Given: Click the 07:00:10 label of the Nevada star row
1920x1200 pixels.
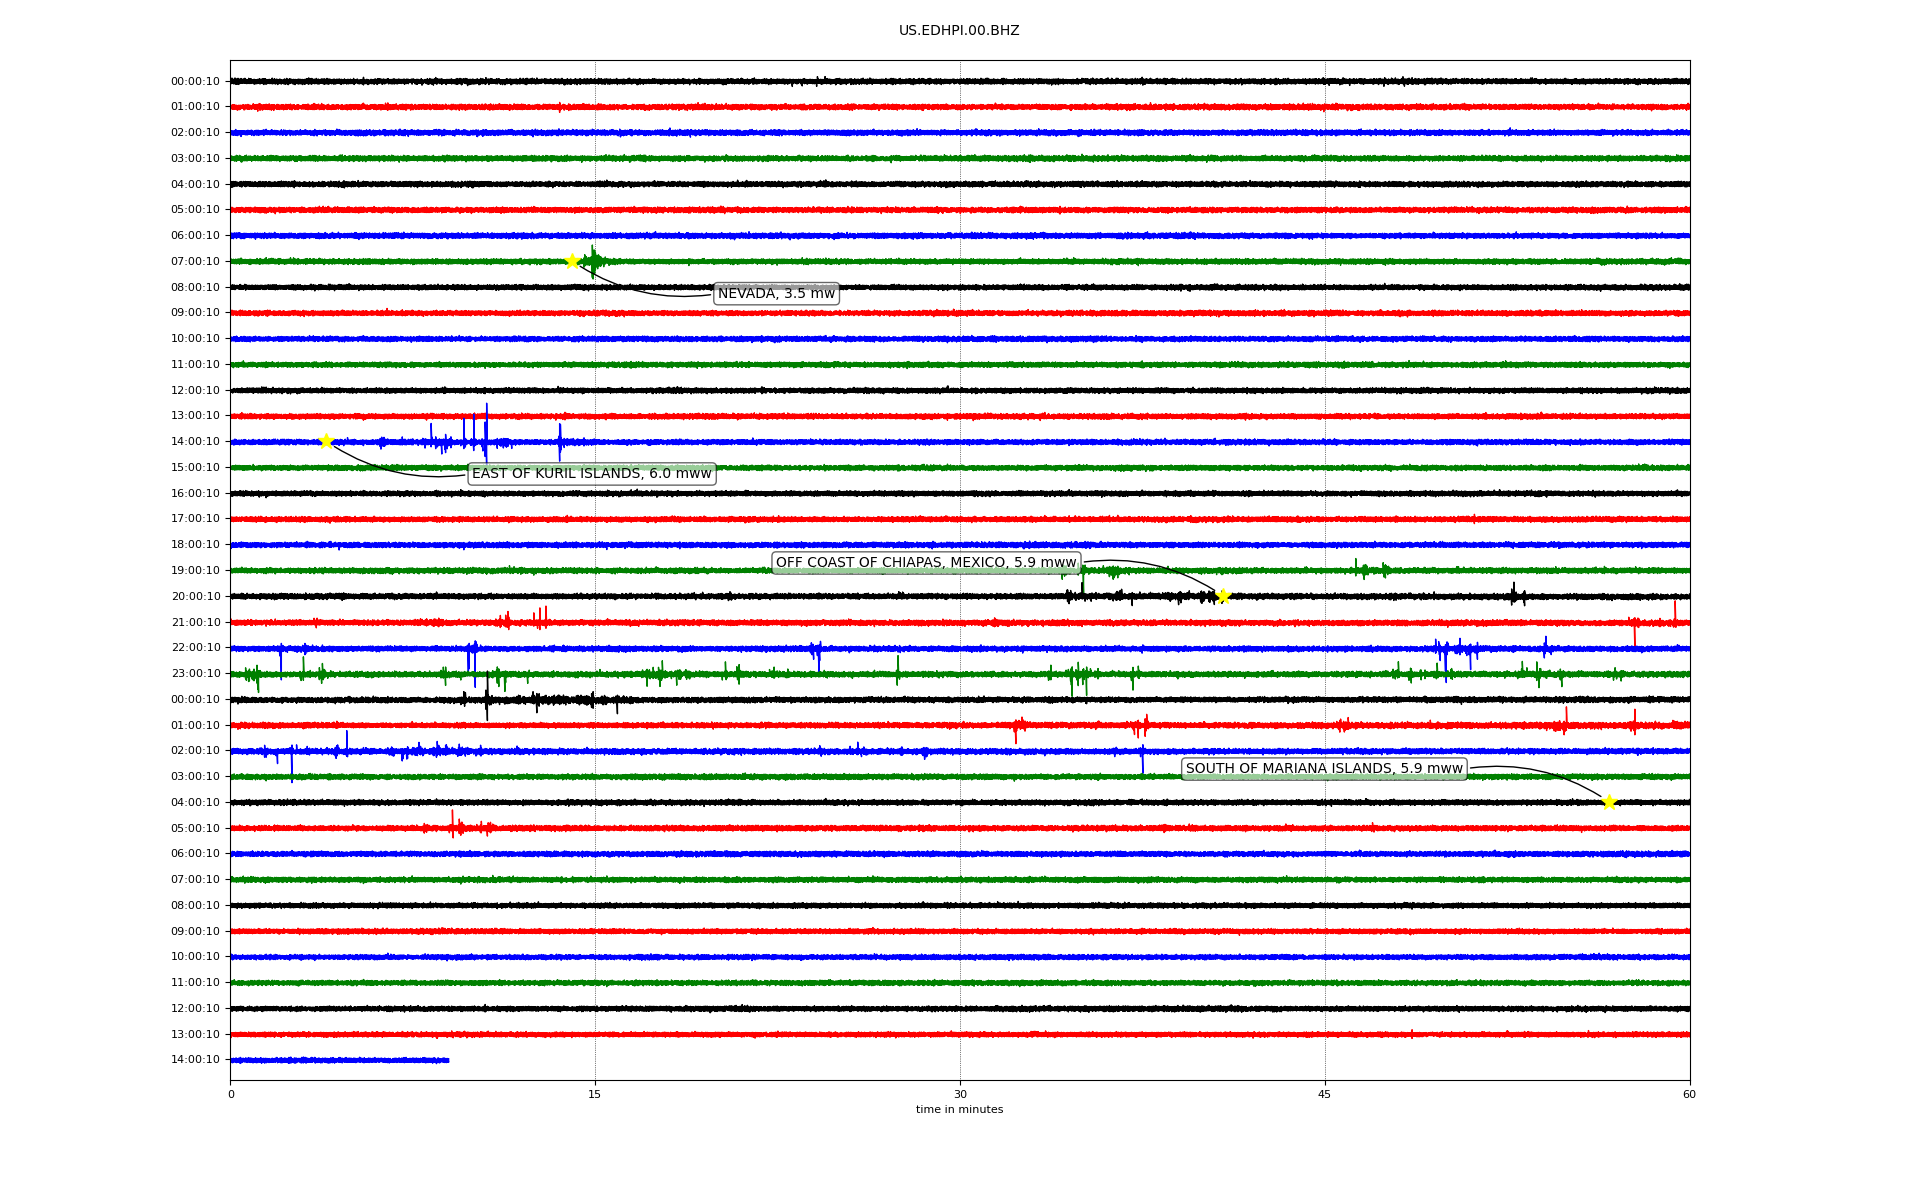Looking at the screenshot, I should 195,262.
